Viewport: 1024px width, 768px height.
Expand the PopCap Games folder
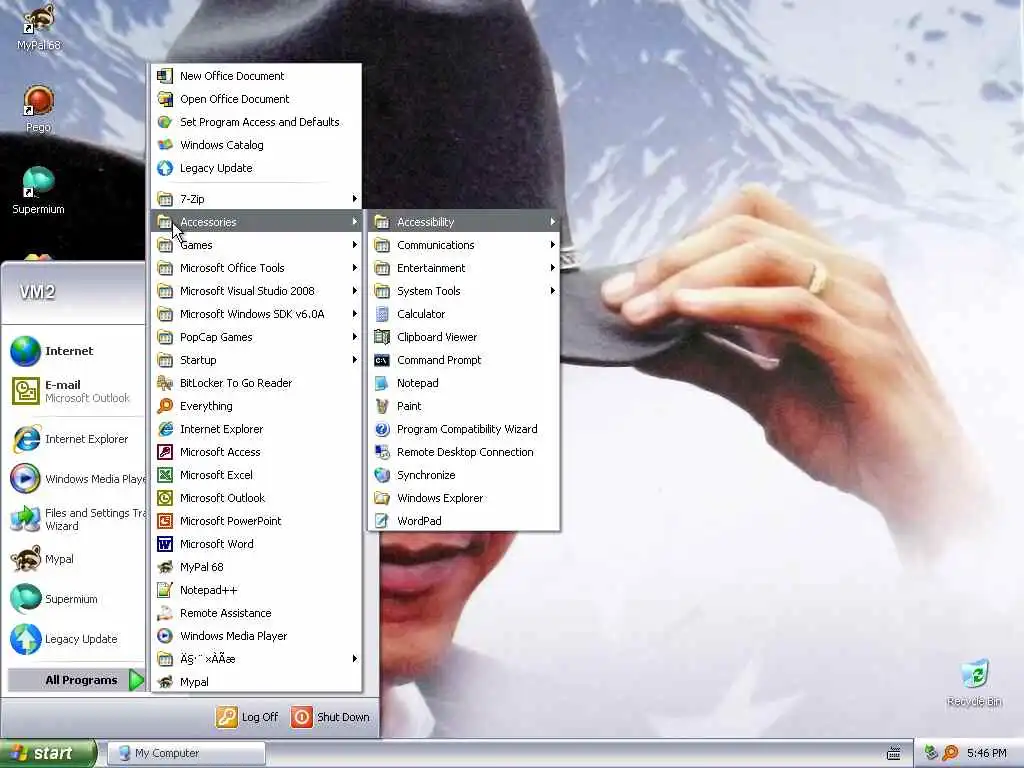pyautogui.click(x=256, y=337)
